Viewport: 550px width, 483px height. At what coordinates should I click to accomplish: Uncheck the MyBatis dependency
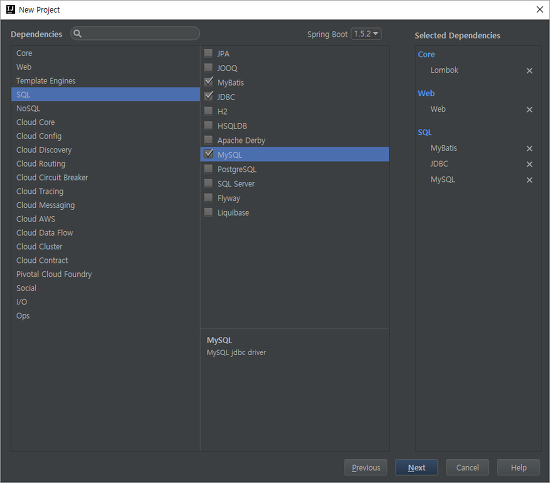(x=208, y=82)
